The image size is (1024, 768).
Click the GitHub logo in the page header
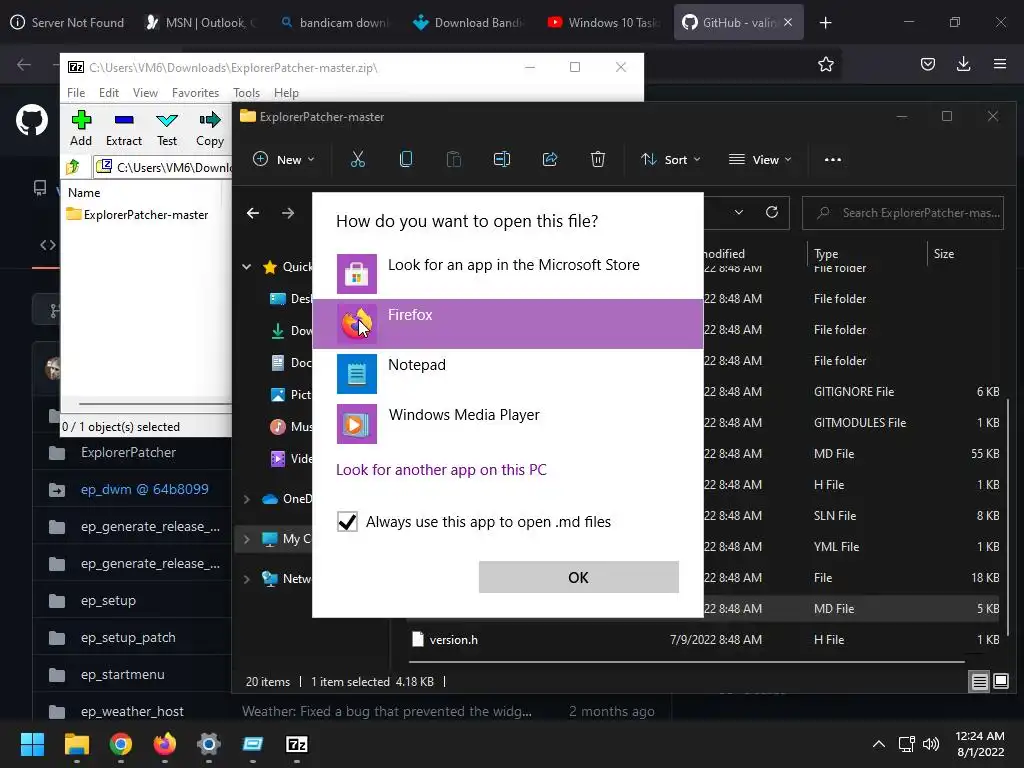click(x=32, y=120)
